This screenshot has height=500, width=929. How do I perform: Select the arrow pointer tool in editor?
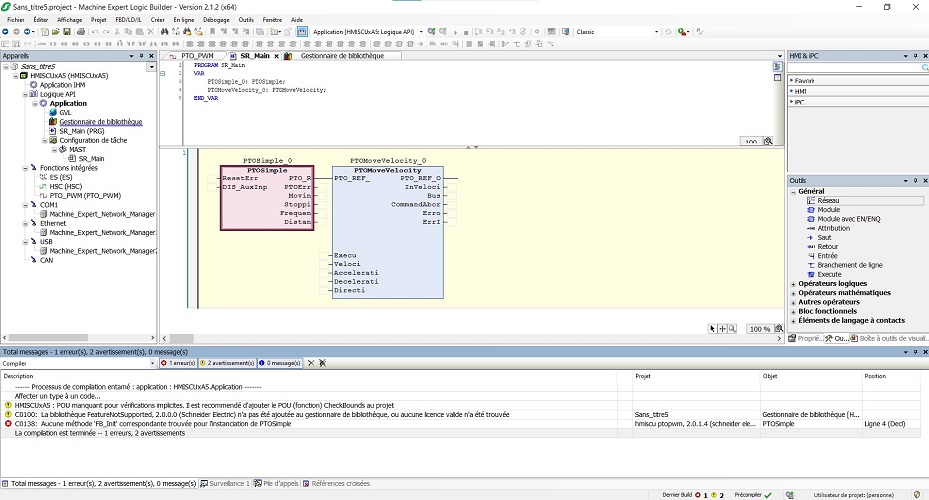(x=713, y=328)
